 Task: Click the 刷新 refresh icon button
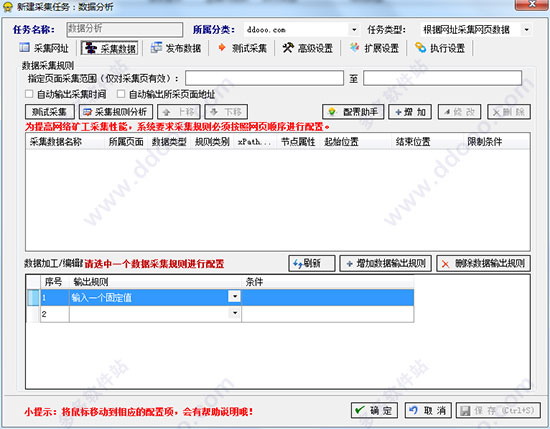click(x=298, y=263)
